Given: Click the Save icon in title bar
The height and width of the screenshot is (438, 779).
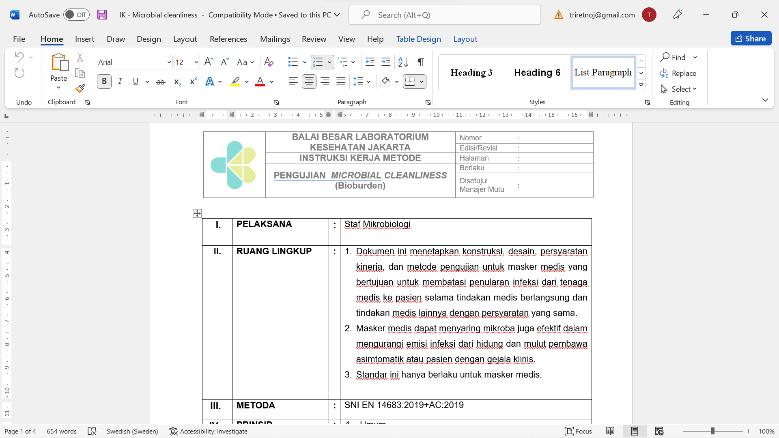Looking at the screenshot, I should click(102, 15).
